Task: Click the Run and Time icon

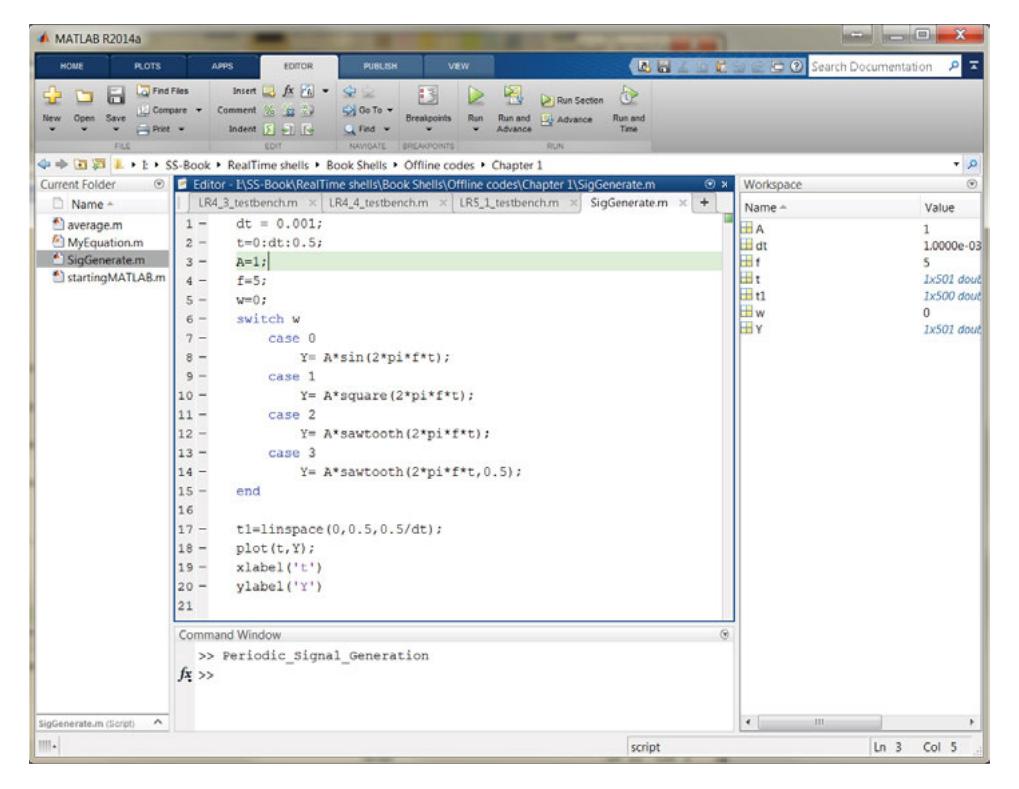Action: click(x=628, y=96)
